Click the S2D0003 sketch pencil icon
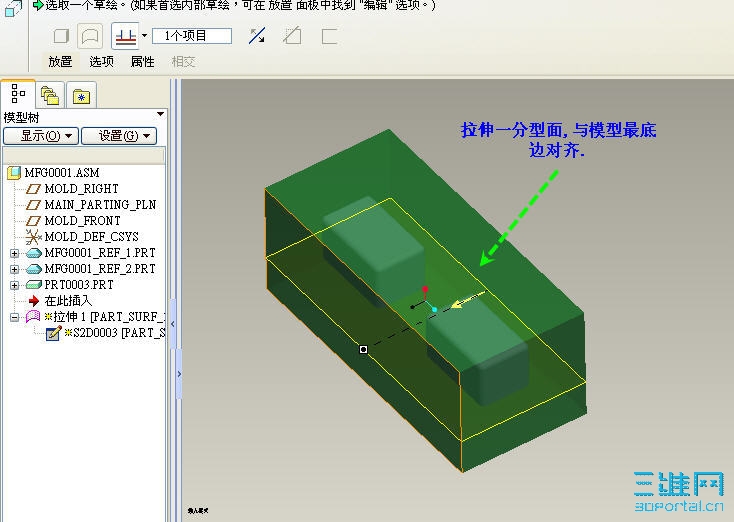 tap(53, 333)
